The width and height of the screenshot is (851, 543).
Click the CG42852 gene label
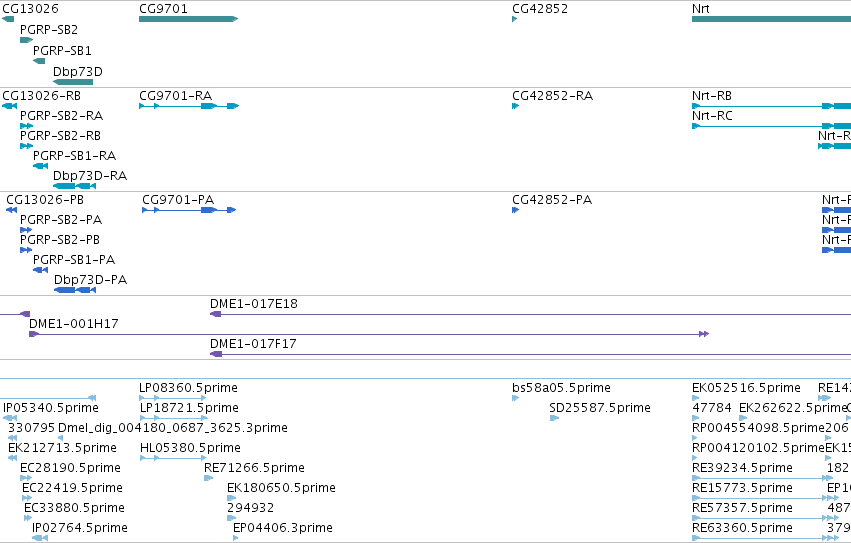pyautogui.click(x=540, y=9)
